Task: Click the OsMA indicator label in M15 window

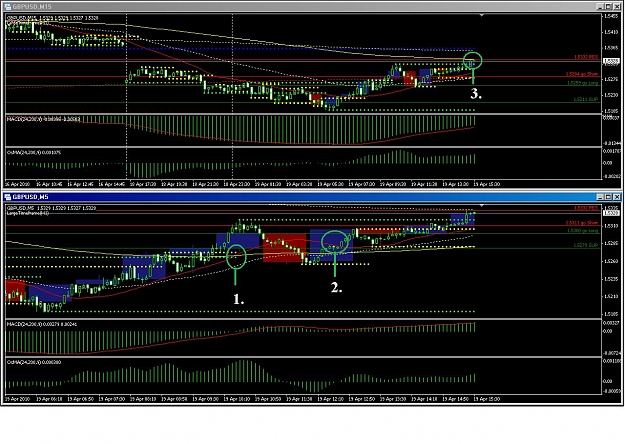Action: pyautogui.click(x=34, y=152)
